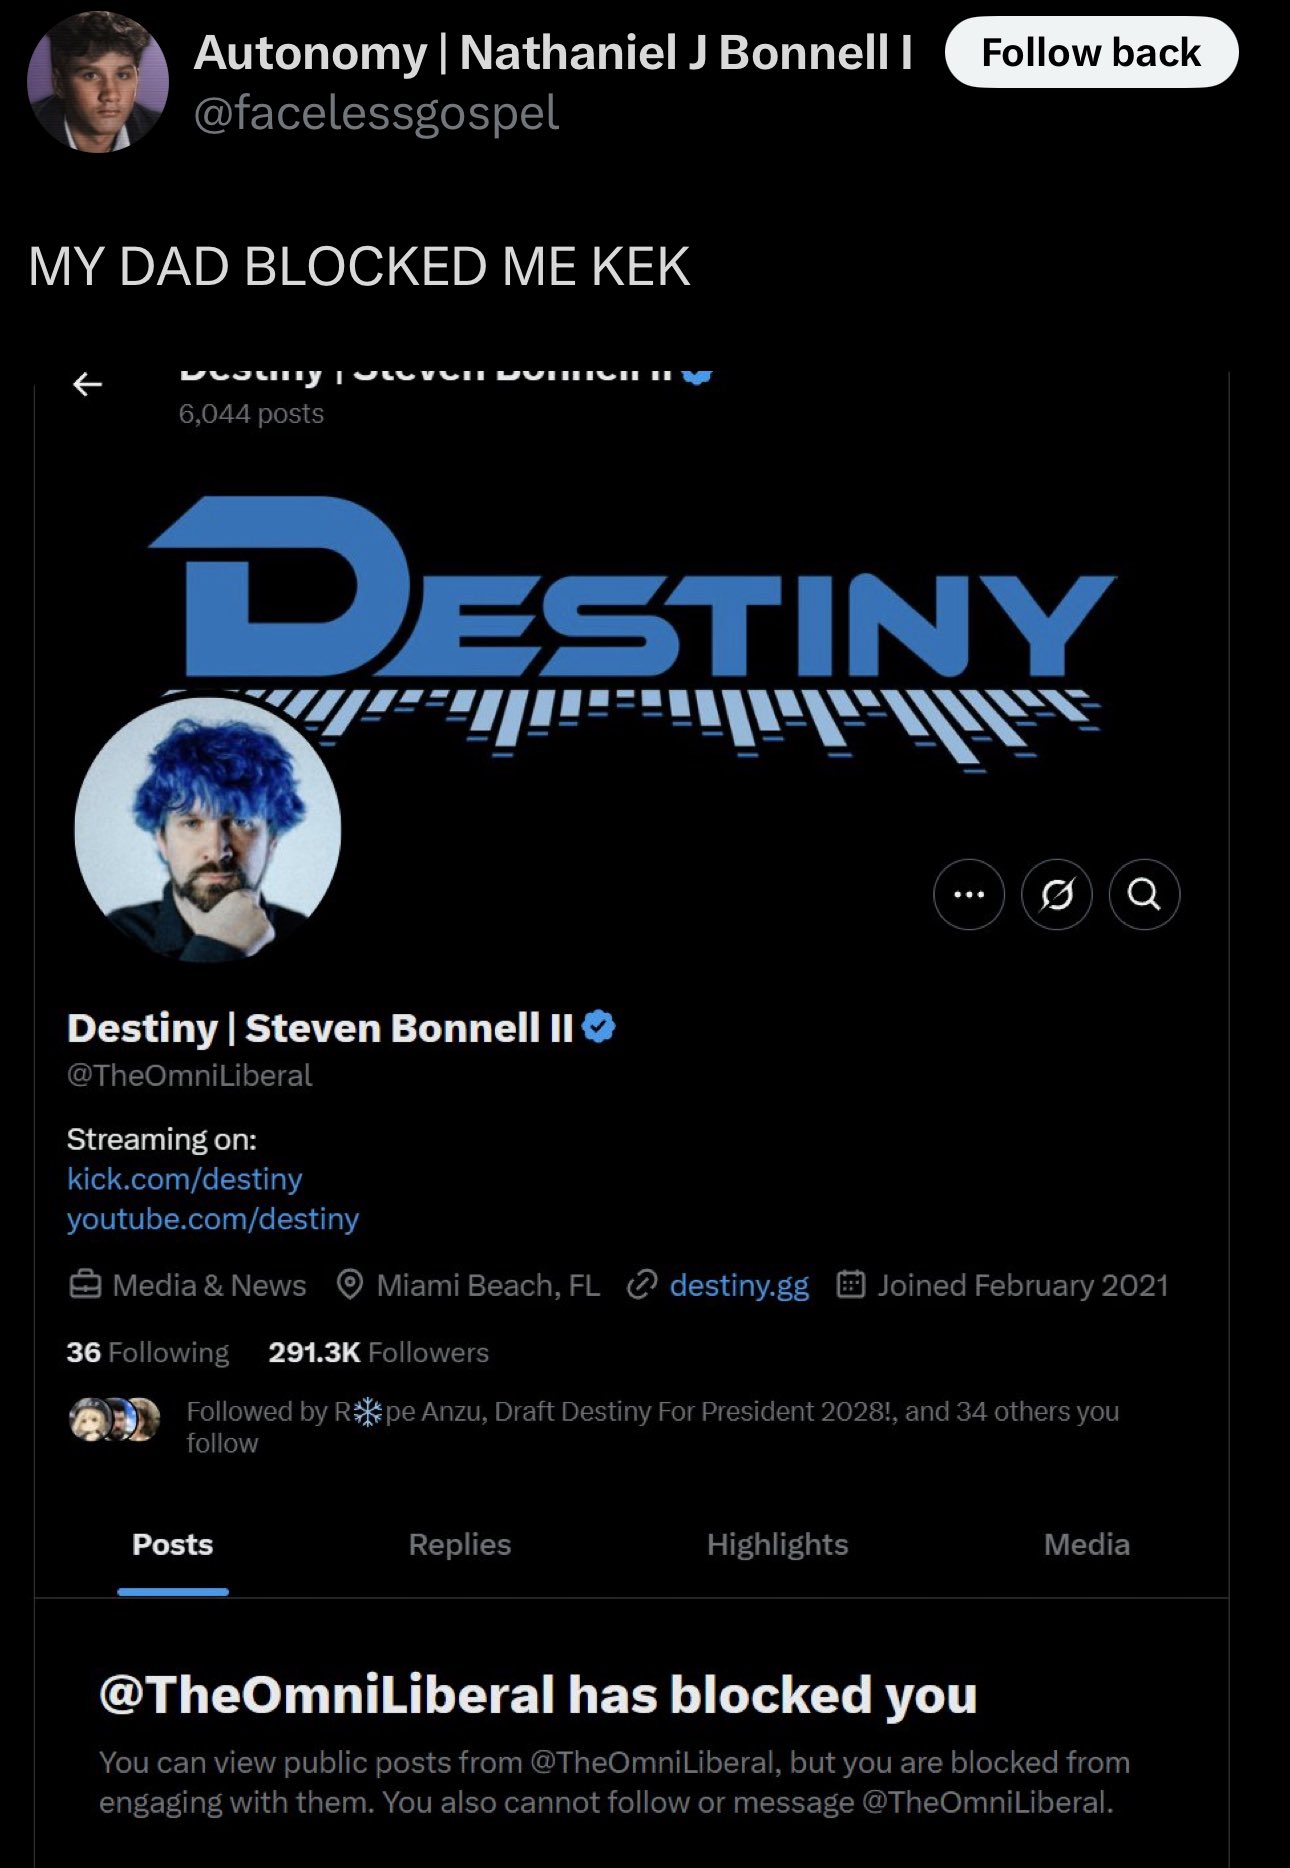
Task: View the 291.3K Followers list
Action: tap(379, 1352)
